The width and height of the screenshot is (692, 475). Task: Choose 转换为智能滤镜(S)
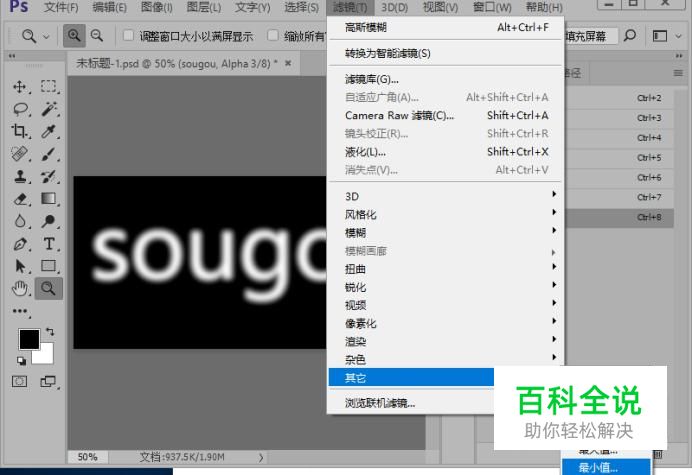pyautogui.click(x=445, y=53)
